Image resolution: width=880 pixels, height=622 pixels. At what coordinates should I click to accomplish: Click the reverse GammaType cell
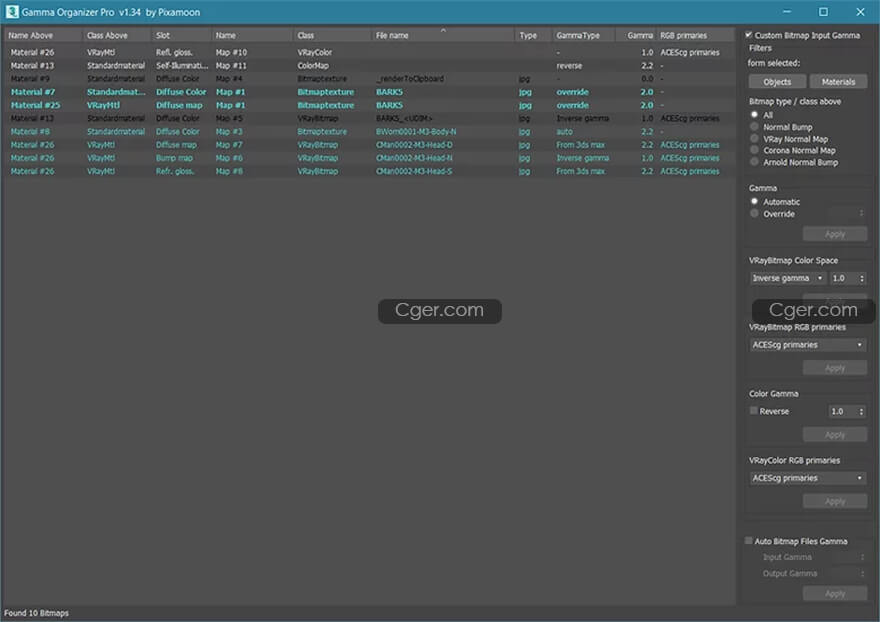[569, 66]
